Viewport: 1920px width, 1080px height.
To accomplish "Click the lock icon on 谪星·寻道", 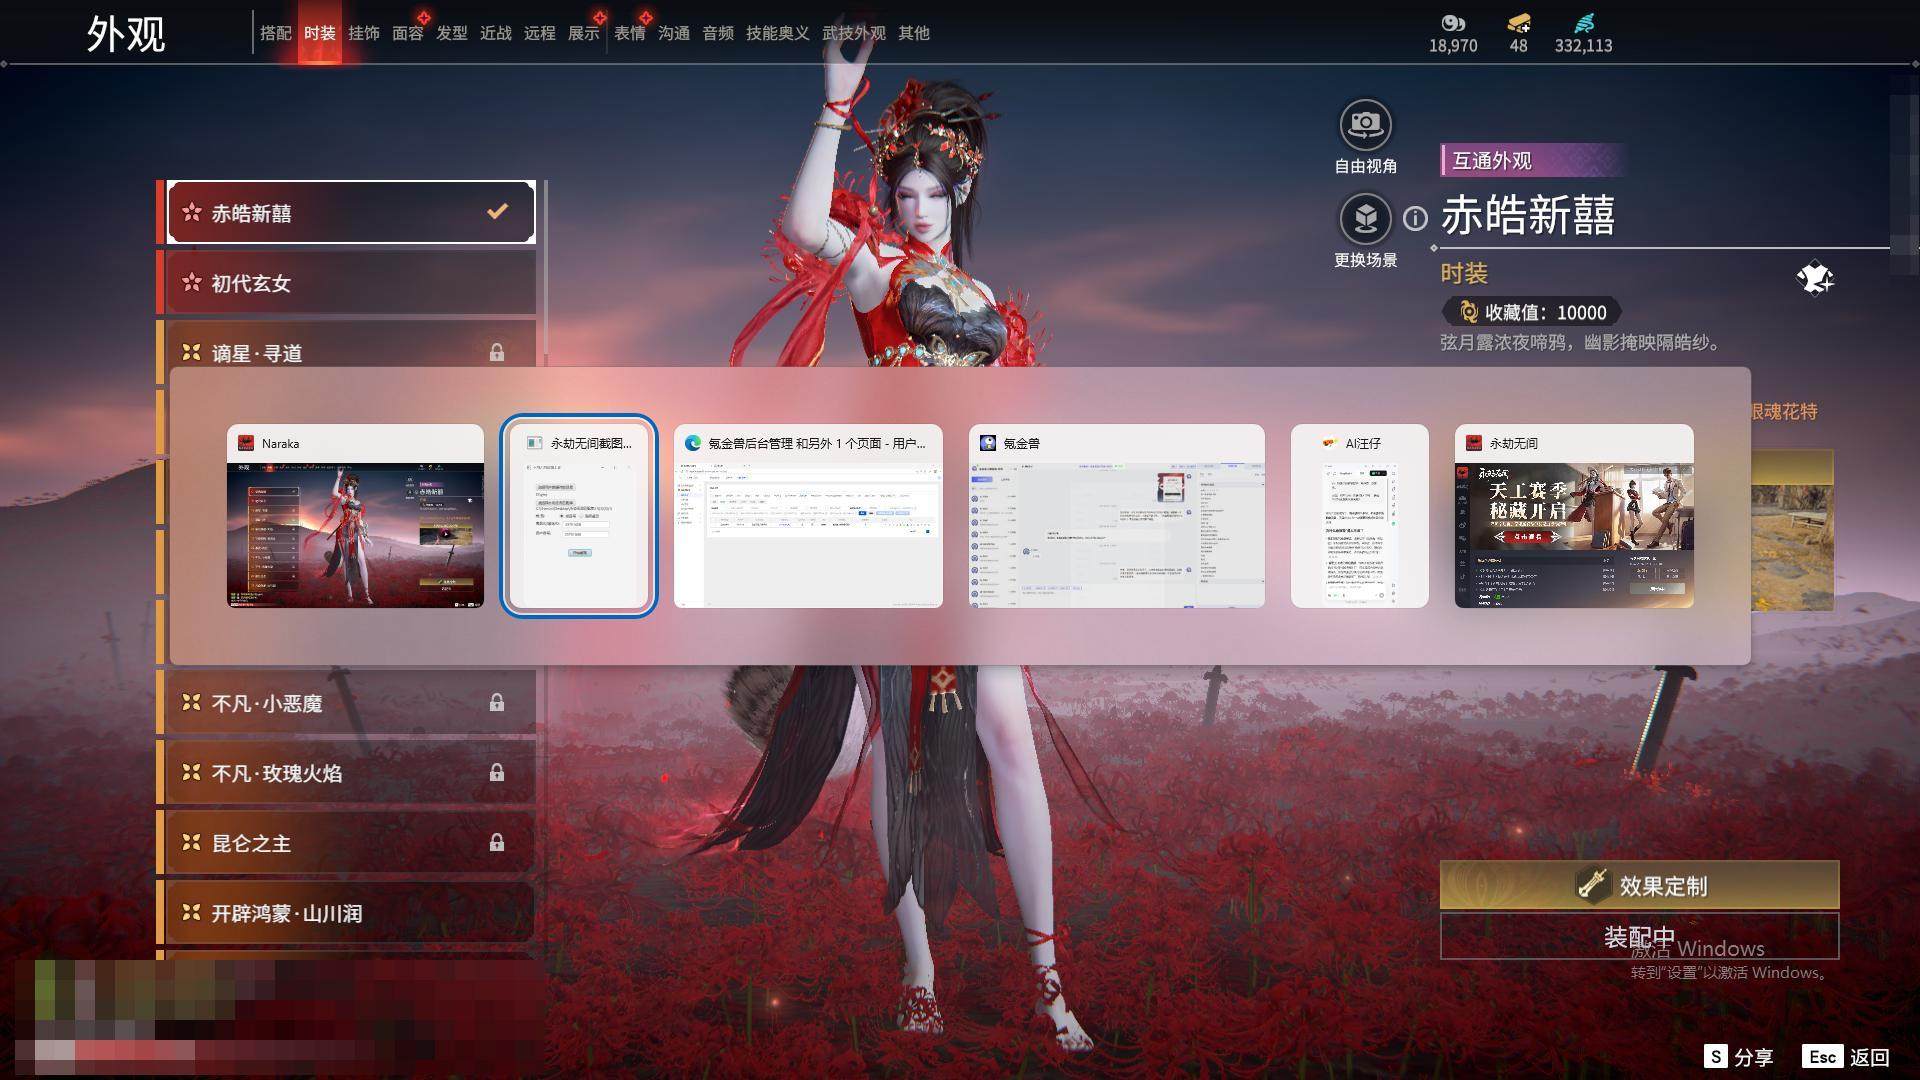I will pos(497,352).
